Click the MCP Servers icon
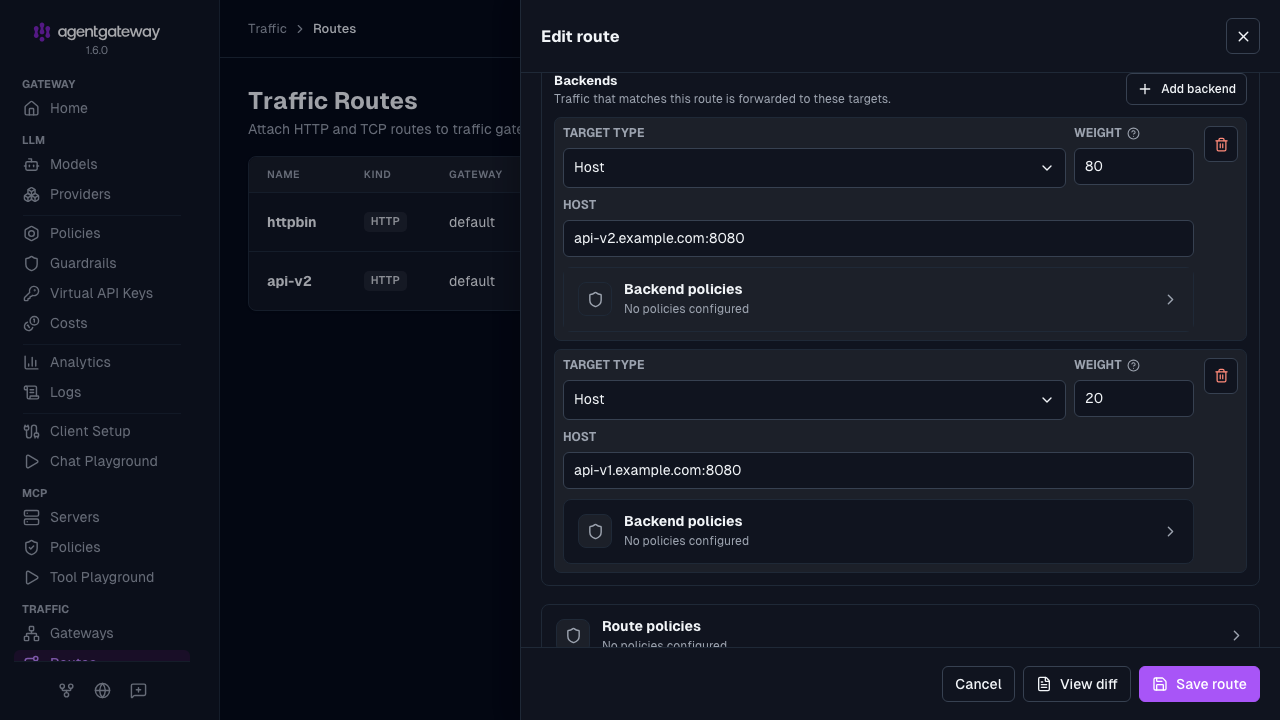Viewport: 1280px width, 720px height. pos(31,517)
